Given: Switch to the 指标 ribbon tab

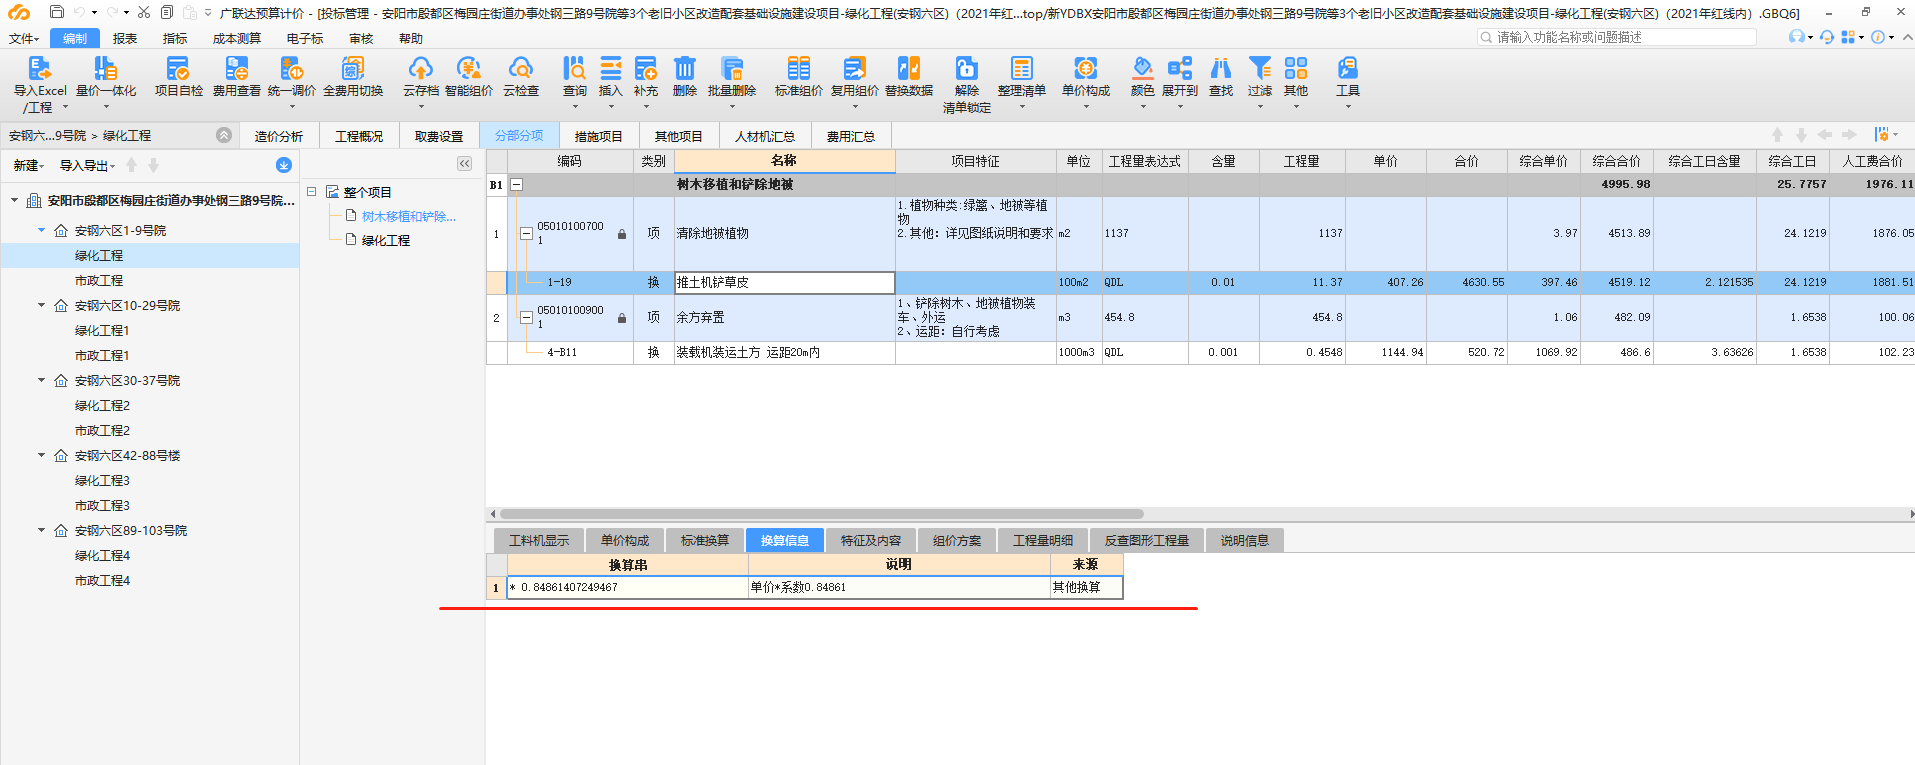Looking at the screenshot, I should click(x=175, y=38).
